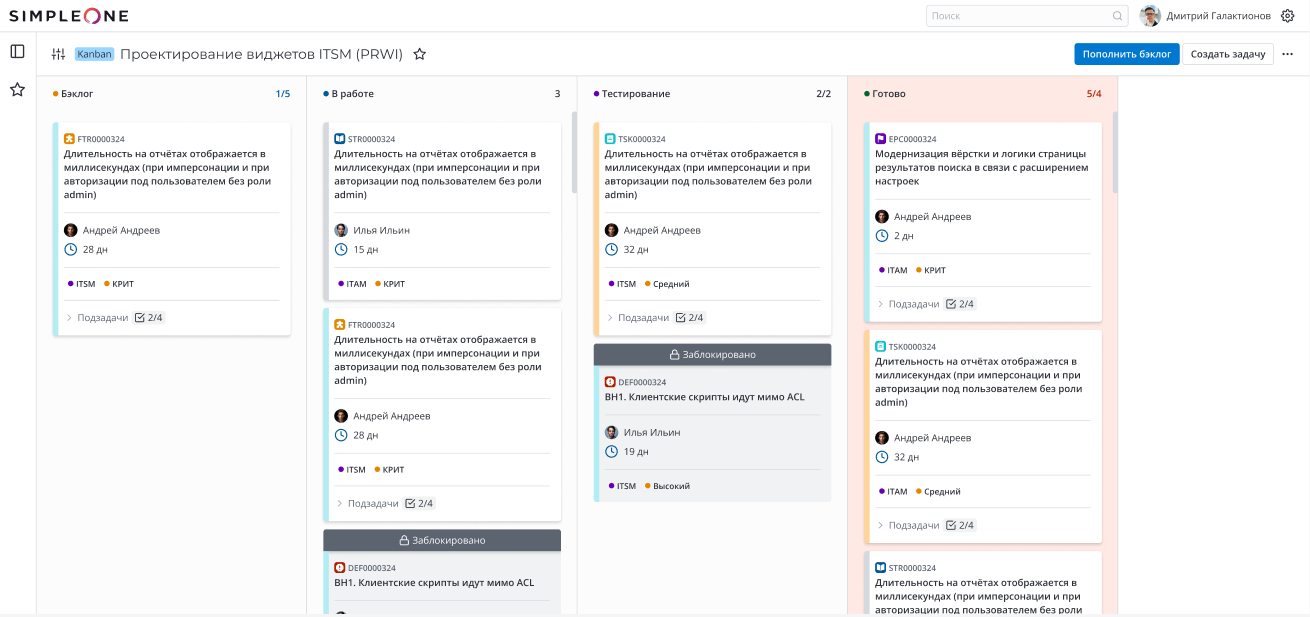Click search magnifier icon

coord(1117,16)
